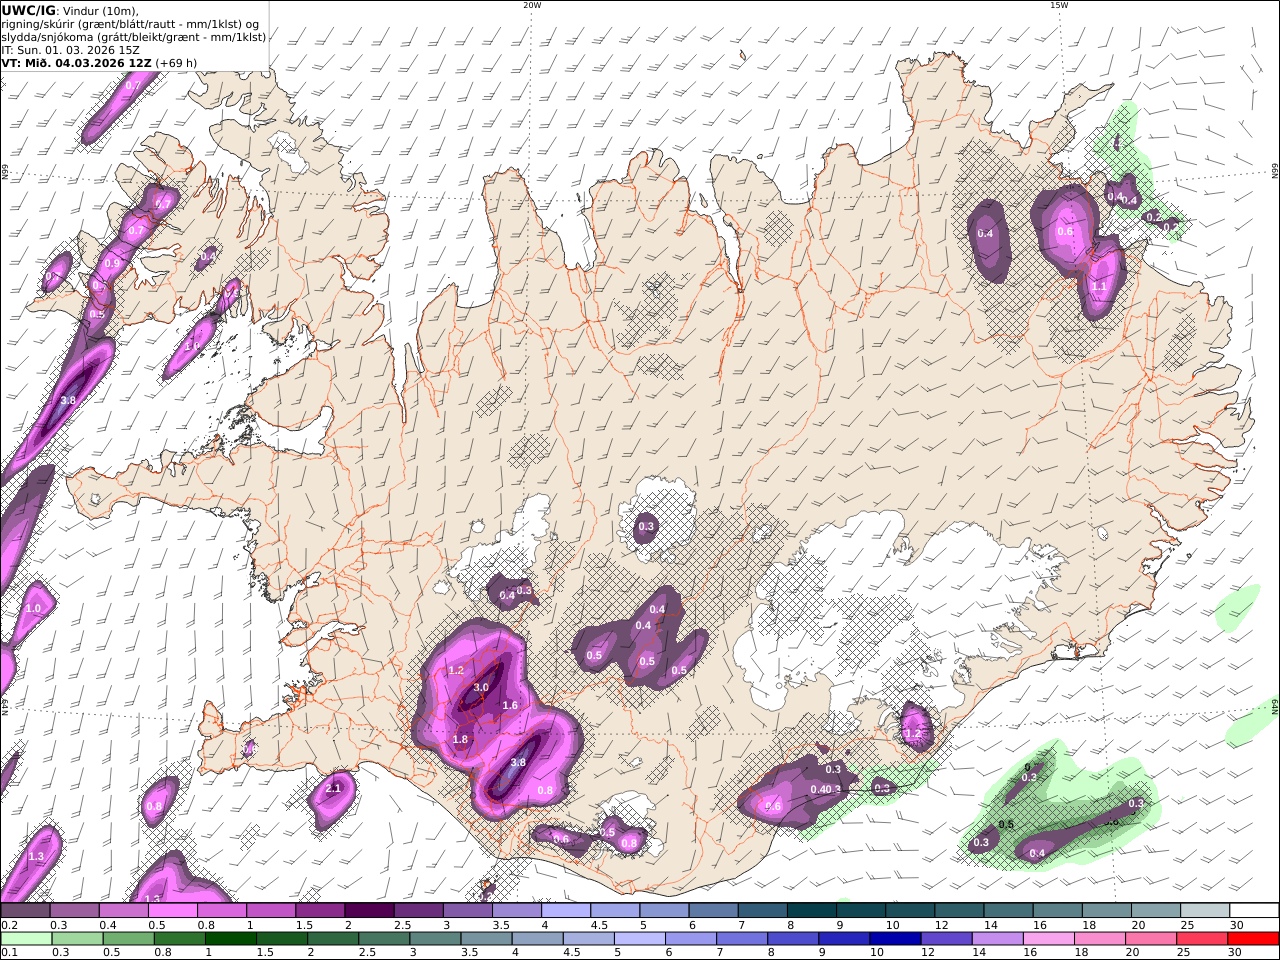Click the 1.1 value in the northeast

1099,286
